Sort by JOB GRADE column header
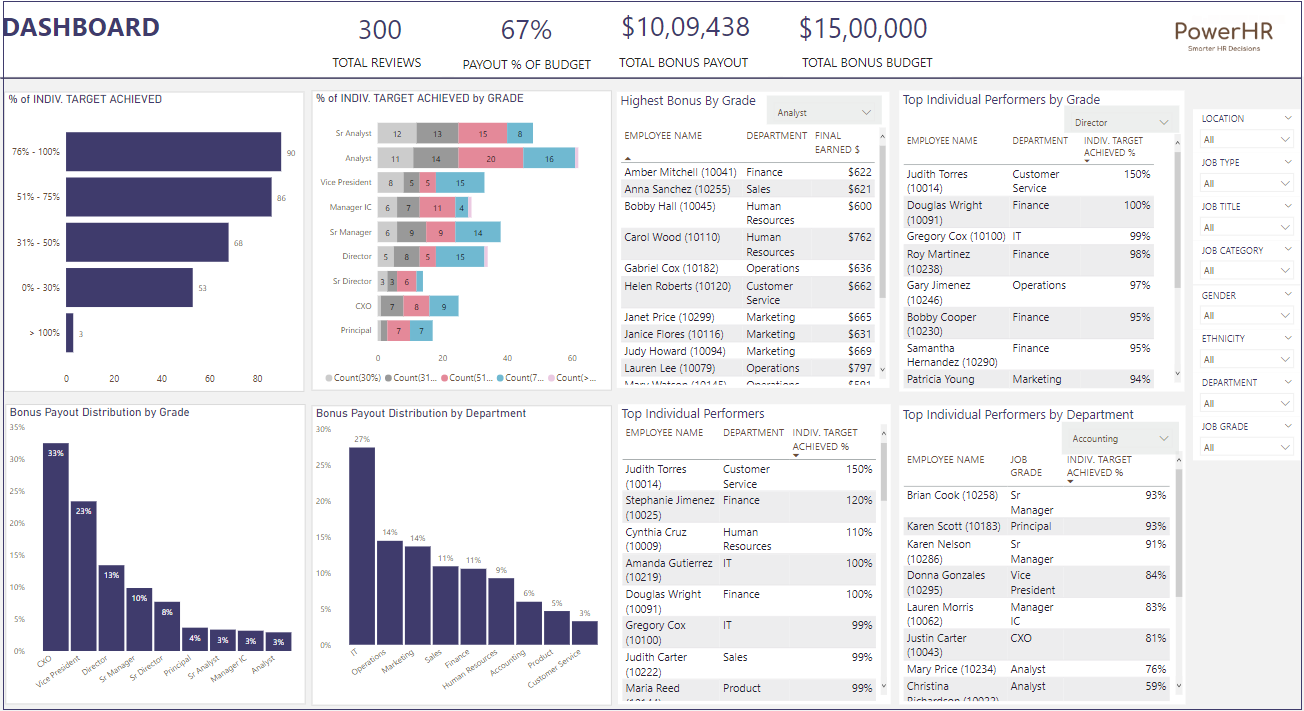Viewport: 1304px width, 711px height. 1026,466
